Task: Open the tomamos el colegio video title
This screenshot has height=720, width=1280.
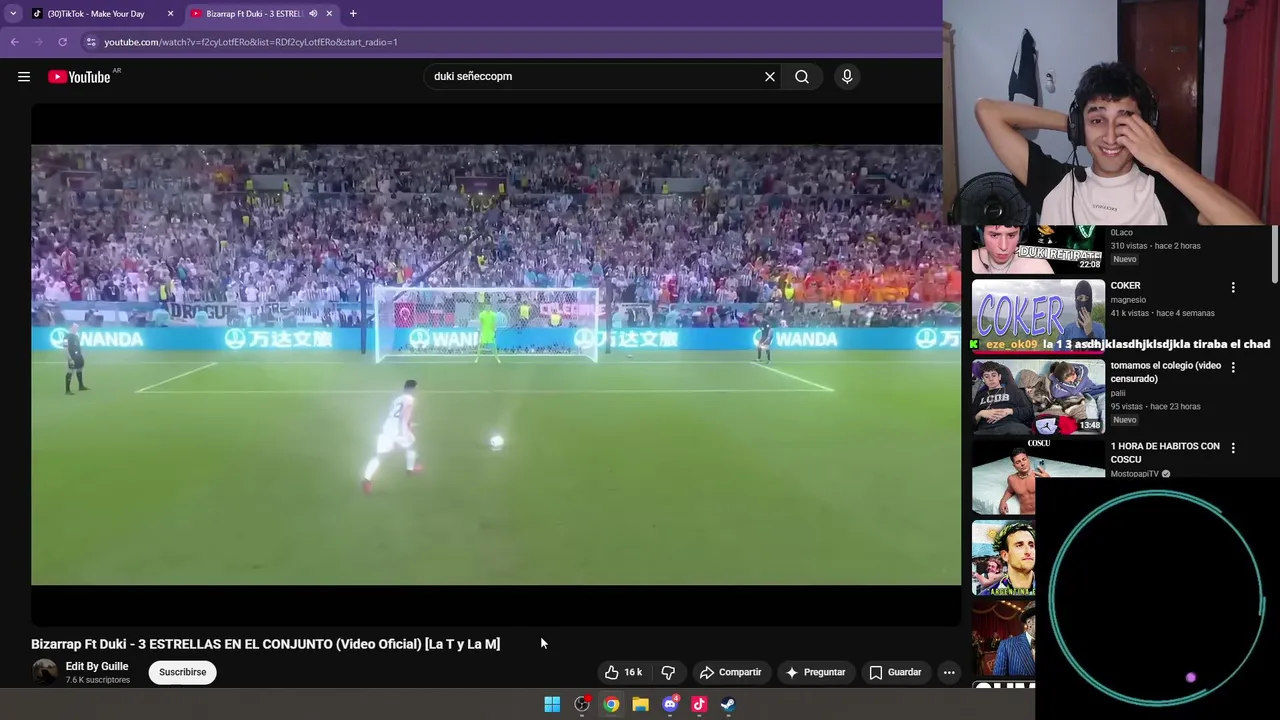Action: point(1165,372)
